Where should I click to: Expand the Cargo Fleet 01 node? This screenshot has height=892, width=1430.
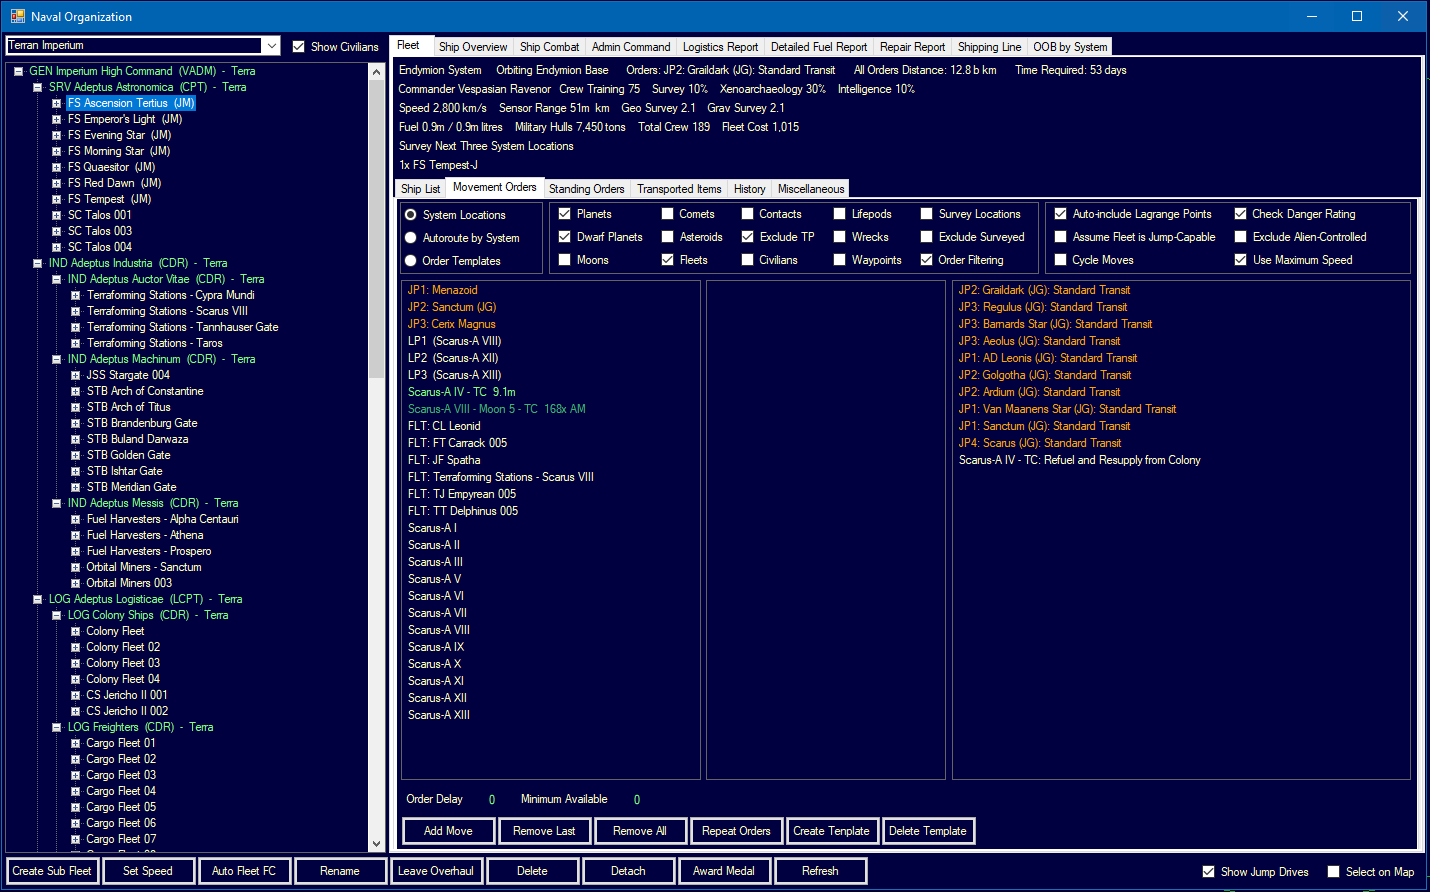[x=75, y=743]
